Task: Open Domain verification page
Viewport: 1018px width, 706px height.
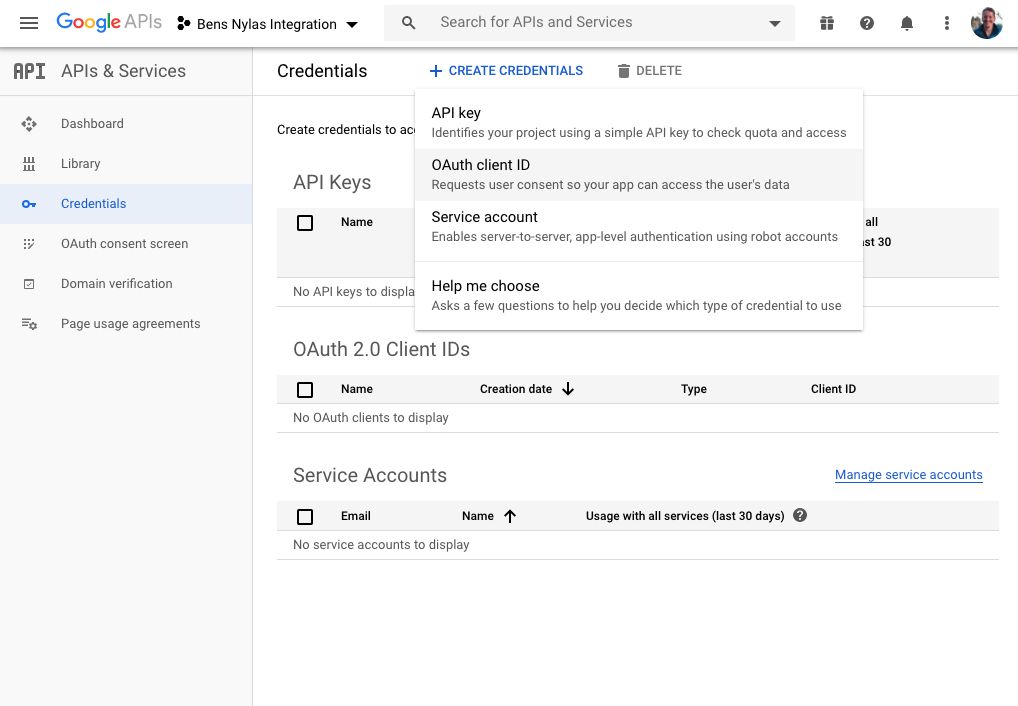Action: point(126,284)
